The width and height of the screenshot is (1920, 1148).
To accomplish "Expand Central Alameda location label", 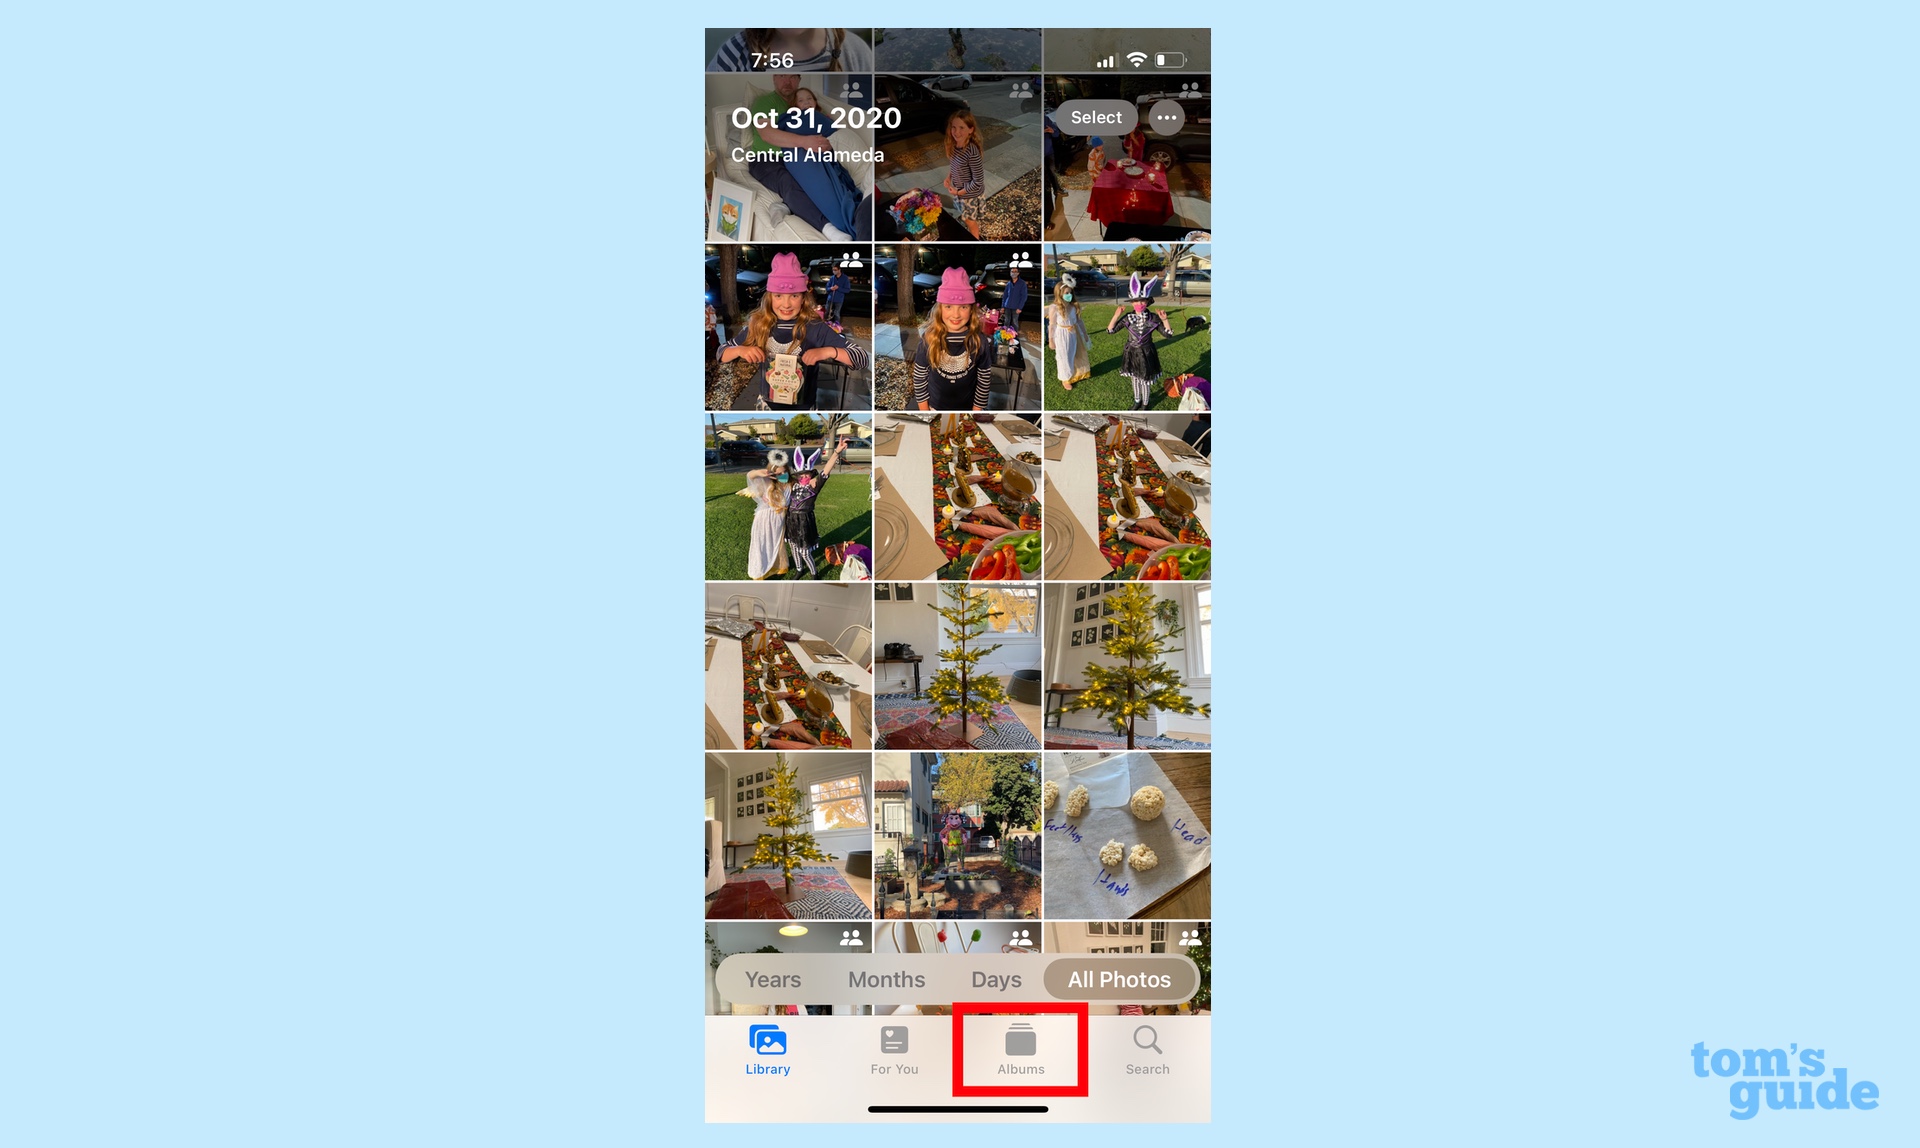I will click(810, 153).
